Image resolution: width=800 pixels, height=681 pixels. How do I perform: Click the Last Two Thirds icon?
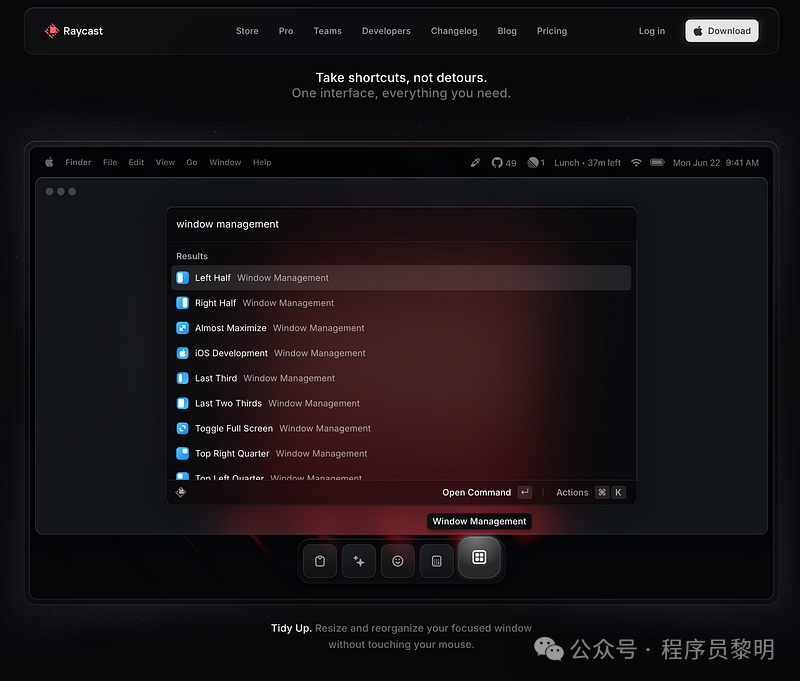click(x=183, y=403)
